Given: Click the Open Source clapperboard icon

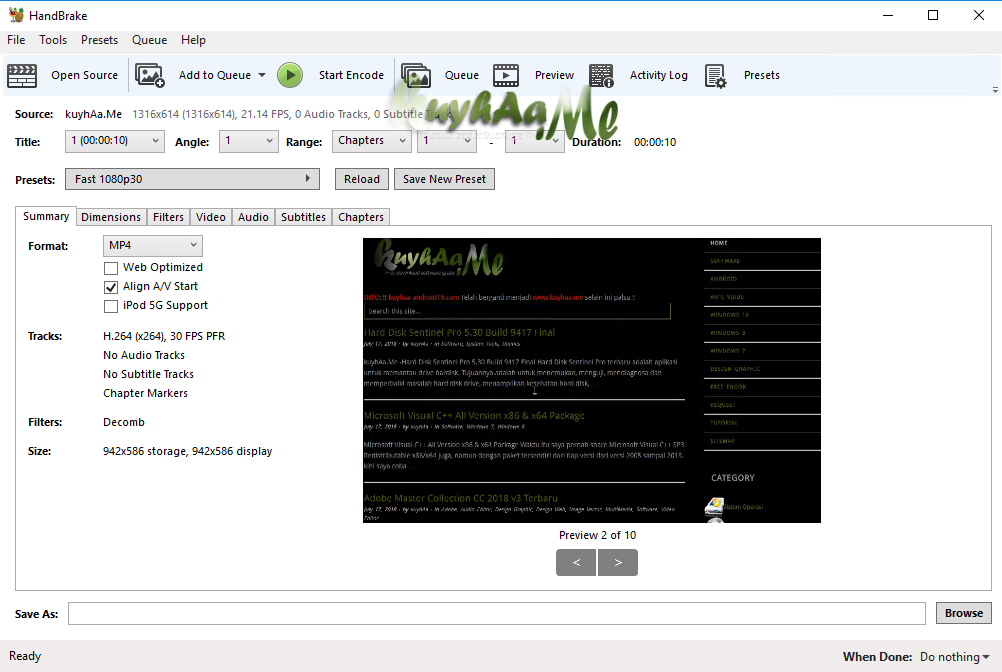Looking at the screenshot, I should tap(22, 75).
